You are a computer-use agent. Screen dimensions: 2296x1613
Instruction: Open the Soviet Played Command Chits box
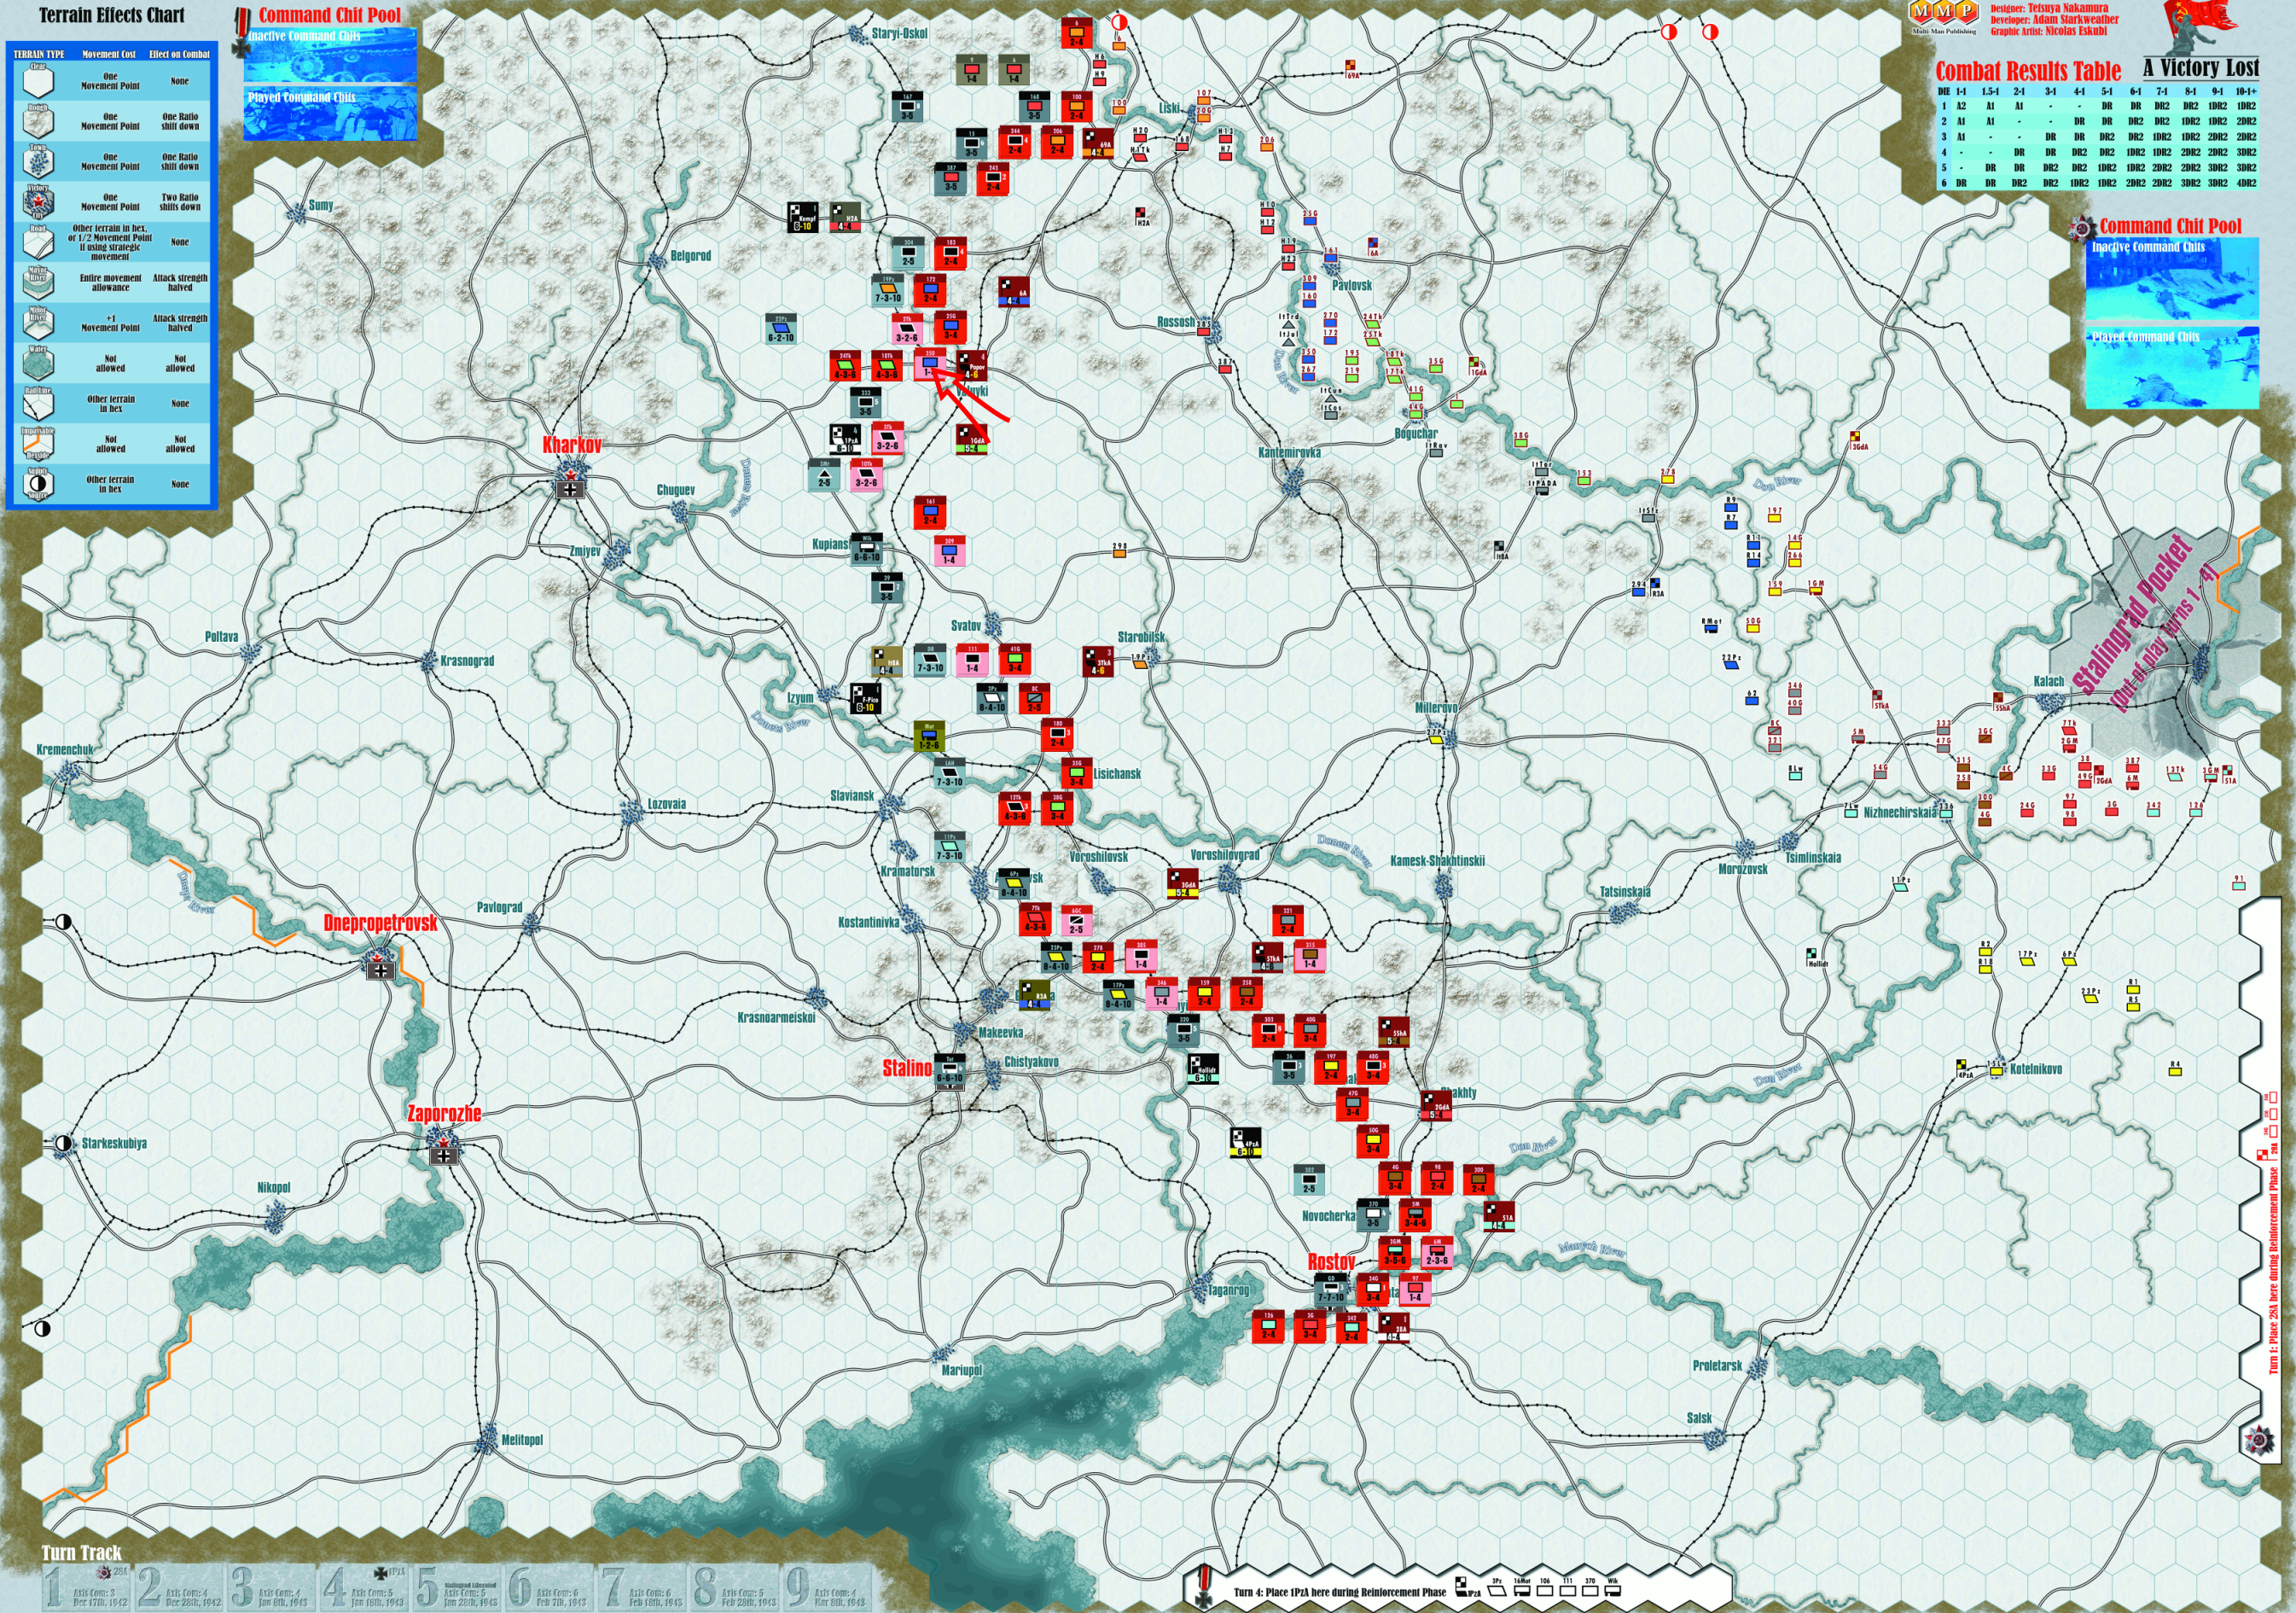(2173, 368)
